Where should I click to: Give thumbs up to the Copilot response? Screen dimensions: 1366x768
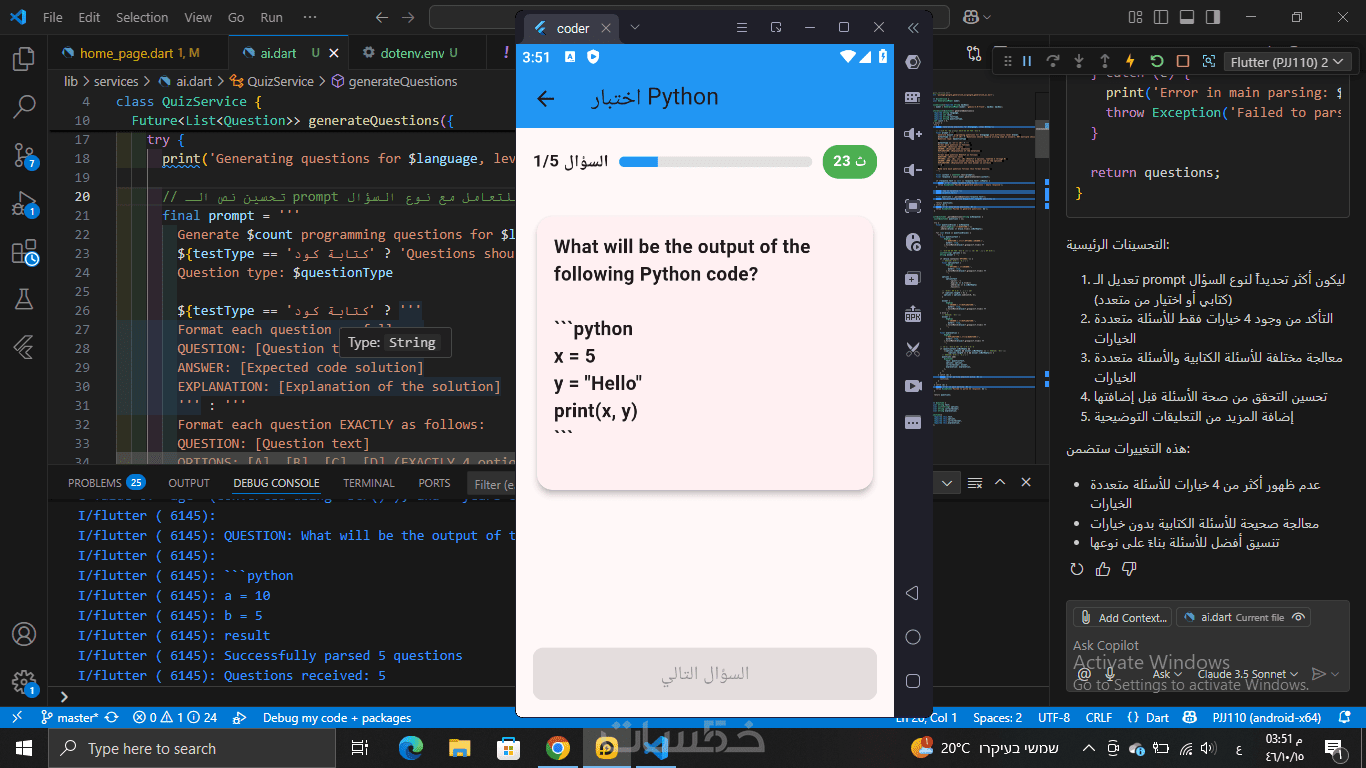tap(1103, 569)
